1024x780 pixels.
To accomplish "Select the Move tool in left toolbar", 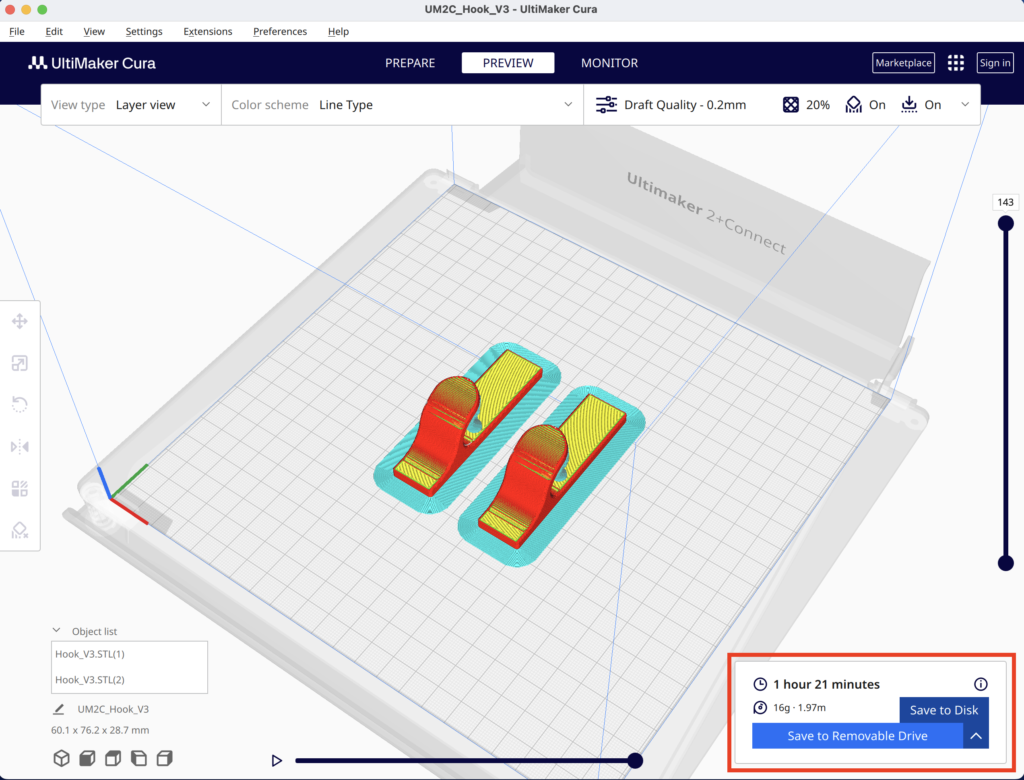I will click(x=20, y=321).
